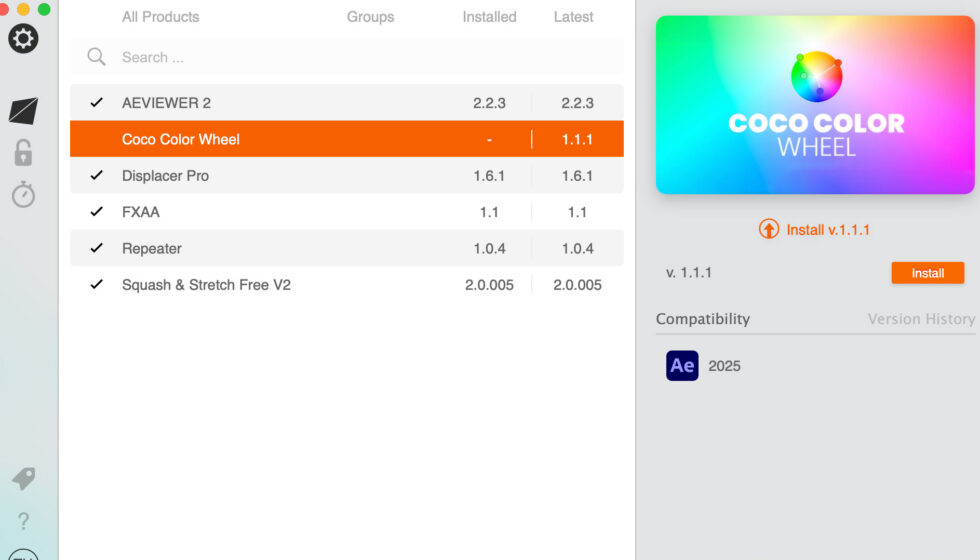Click the orange Install button
Viewport: 980px width, 560px height.
pos(928,273)
